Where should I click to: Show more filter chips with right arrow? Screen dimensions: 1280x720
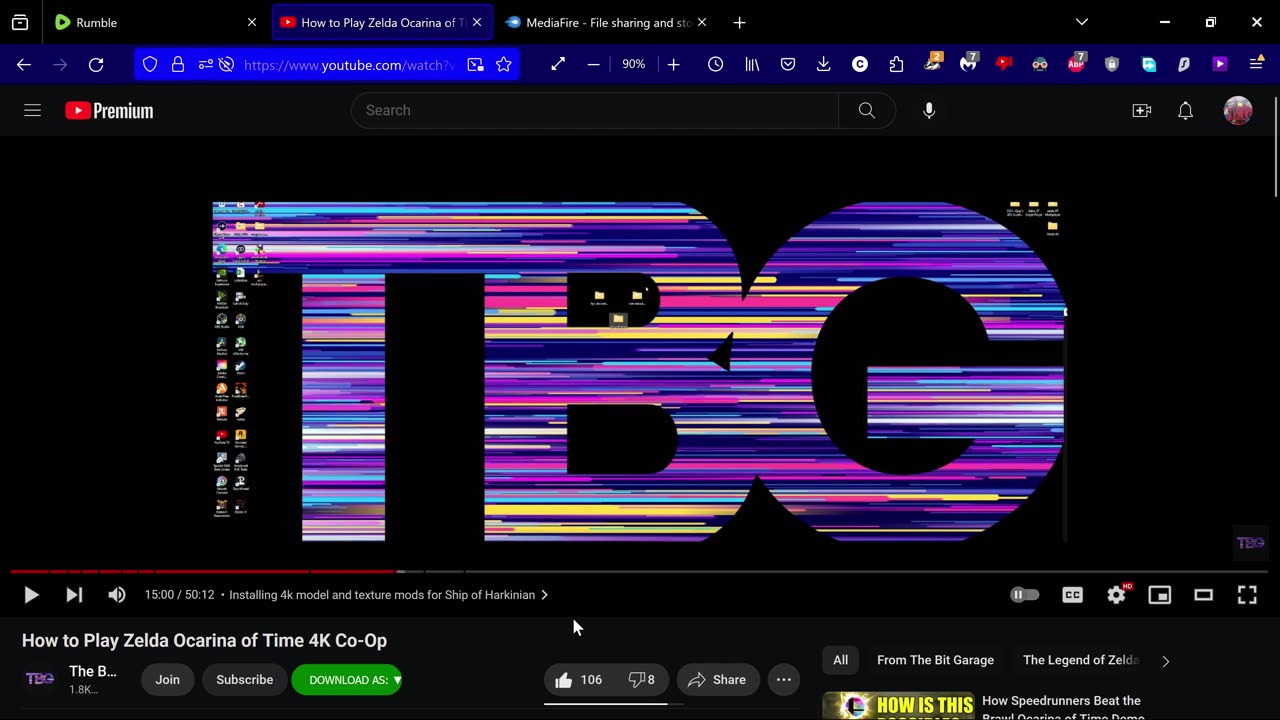[x=1165, y=661]
